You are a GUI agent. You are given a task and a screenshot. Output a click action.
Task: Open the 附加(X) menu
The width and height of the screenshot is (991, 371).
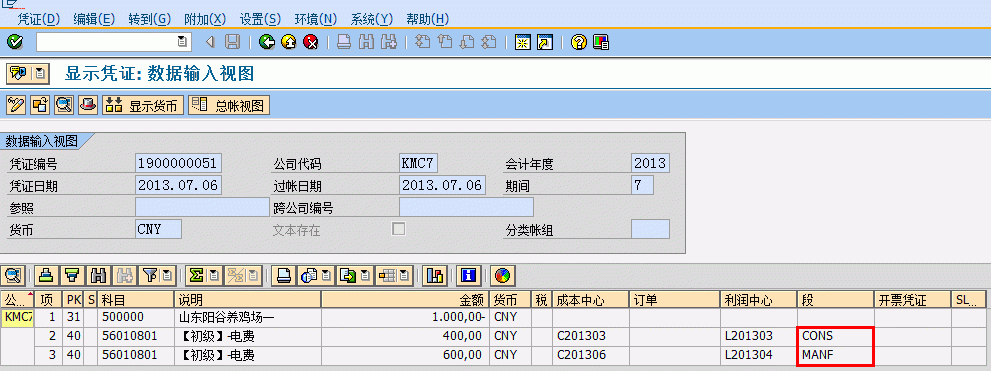[x=205, y=19]
